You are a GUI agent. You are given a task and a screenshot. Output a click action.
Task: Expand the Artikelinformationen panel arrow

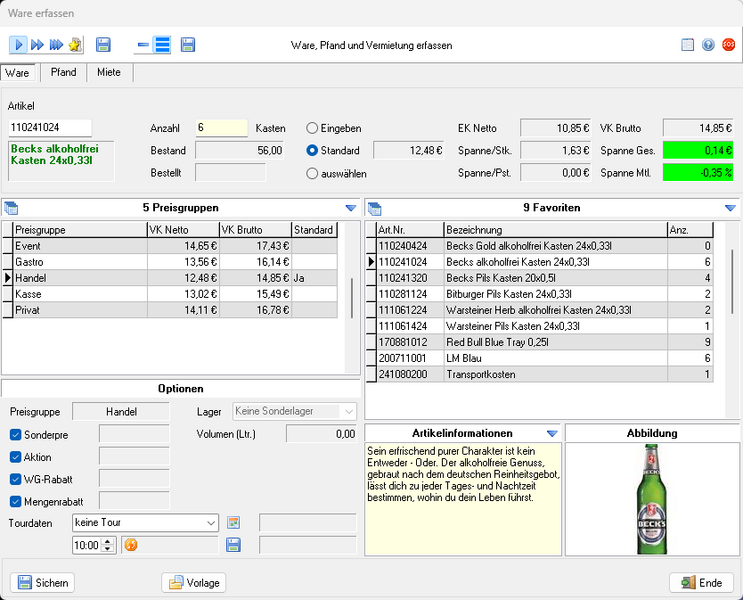click(552, 433)
